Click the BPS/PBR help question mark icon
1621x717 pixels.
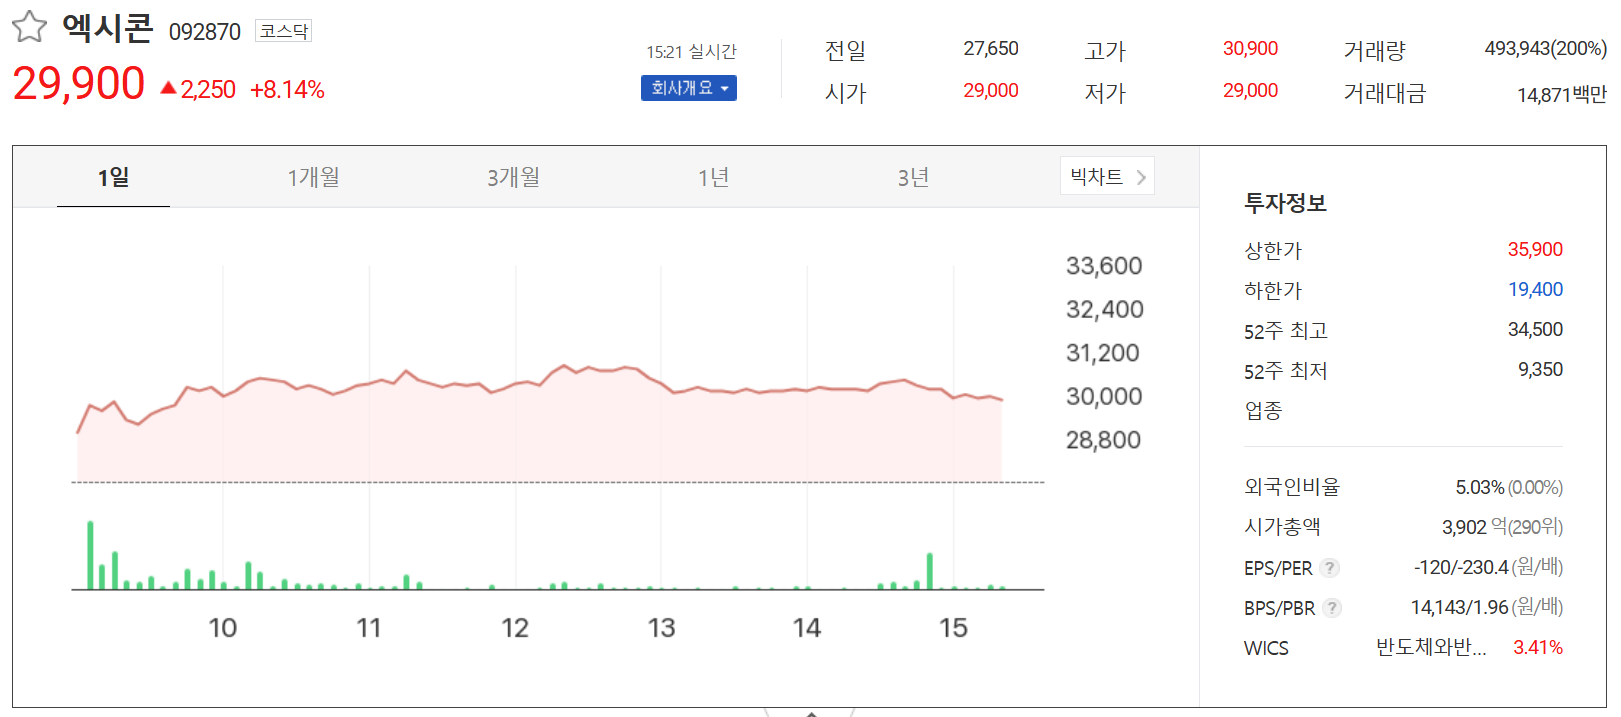click(x=1331, y=608)
